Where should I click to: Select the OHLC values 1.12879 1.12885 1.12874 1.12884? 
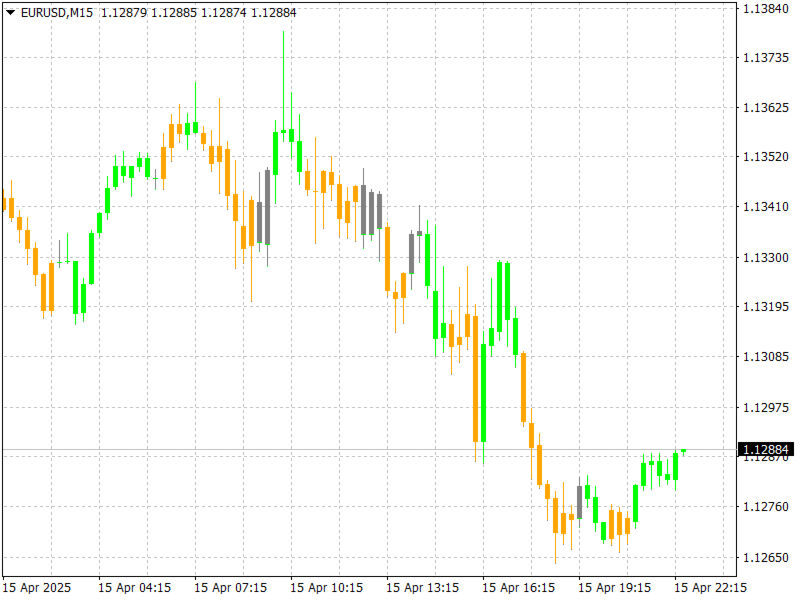pyautogui.click(x=198, y=13)
